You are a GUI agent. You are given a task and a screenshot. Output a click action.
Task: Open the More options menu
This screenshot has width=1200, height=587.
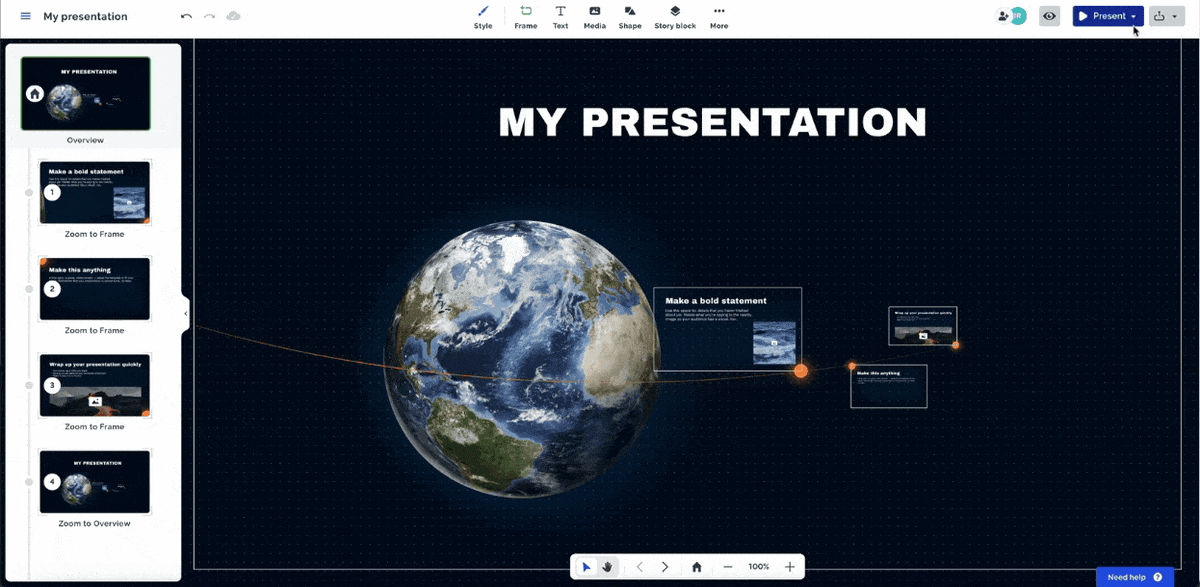pos(719,17)
